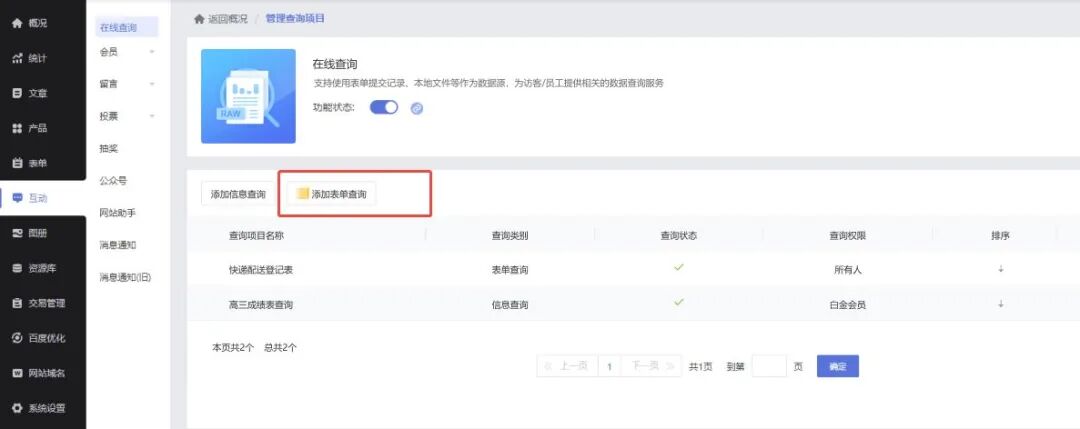
Task: Expand the 会员 submenu arrow
Action: coord(152,52)
